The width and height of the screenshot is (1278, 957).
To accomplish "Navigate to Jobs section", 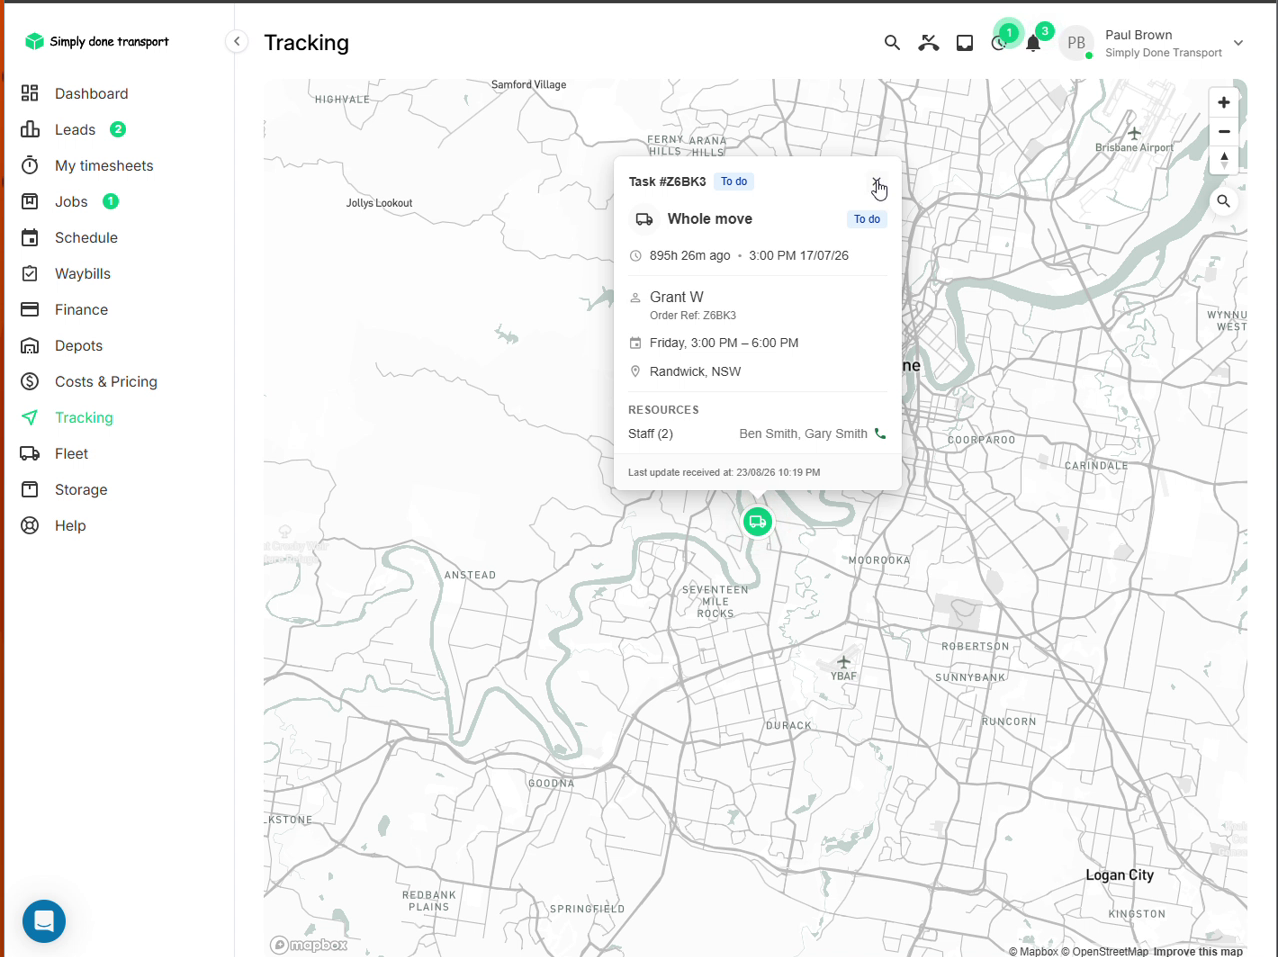I will click(x=71, y=202).
